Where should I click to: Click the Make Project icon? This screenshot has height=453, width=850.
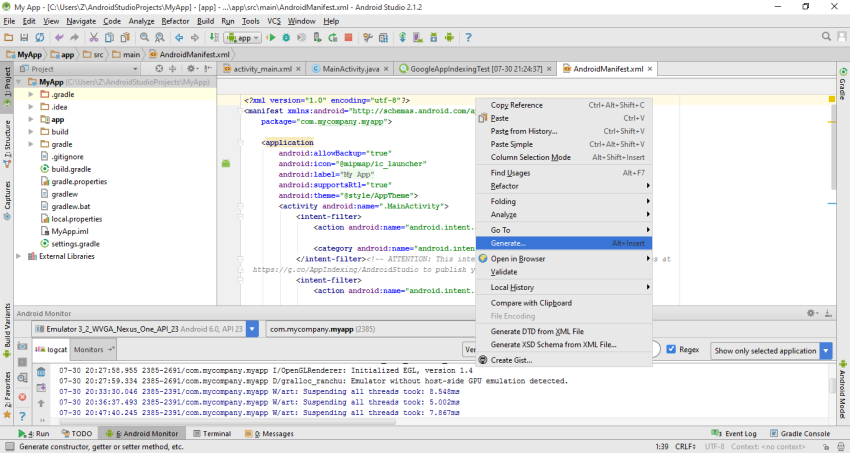[214, 37]
